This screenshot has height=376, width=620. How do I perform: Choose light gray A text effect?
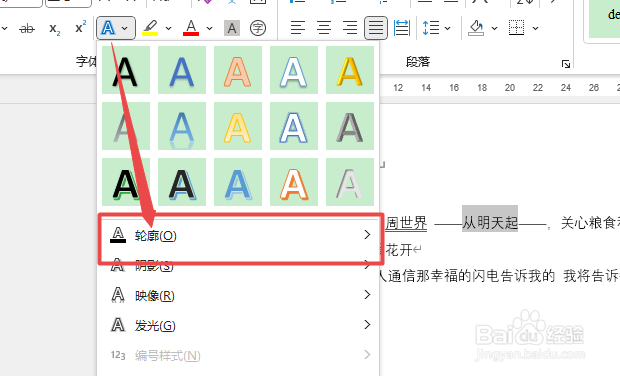click(x=350, y=182)
